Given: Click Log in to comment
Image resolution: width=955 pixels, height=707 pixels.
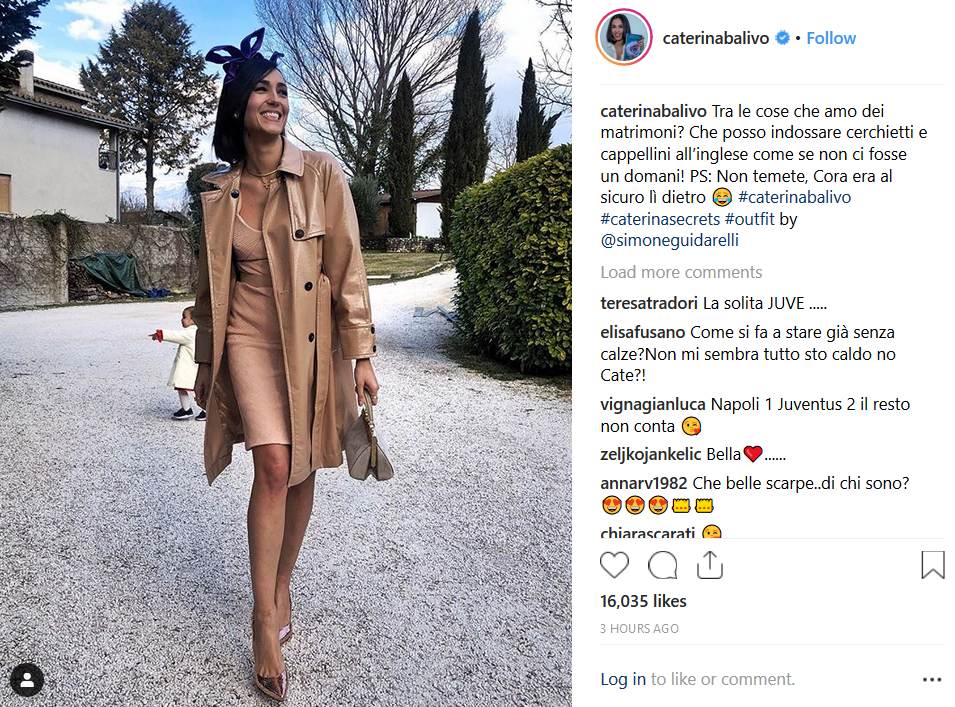Looking at the screenshot, I should 623,679.
